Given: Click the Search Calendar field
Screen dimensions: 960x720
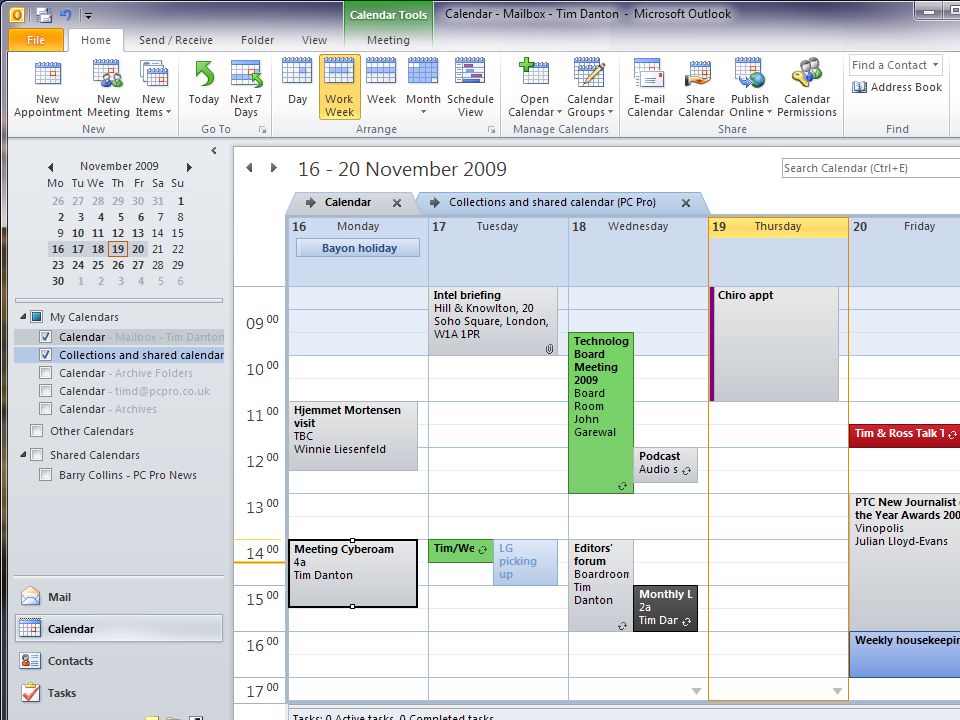Looking at the screenshot, I should [871, 168].
